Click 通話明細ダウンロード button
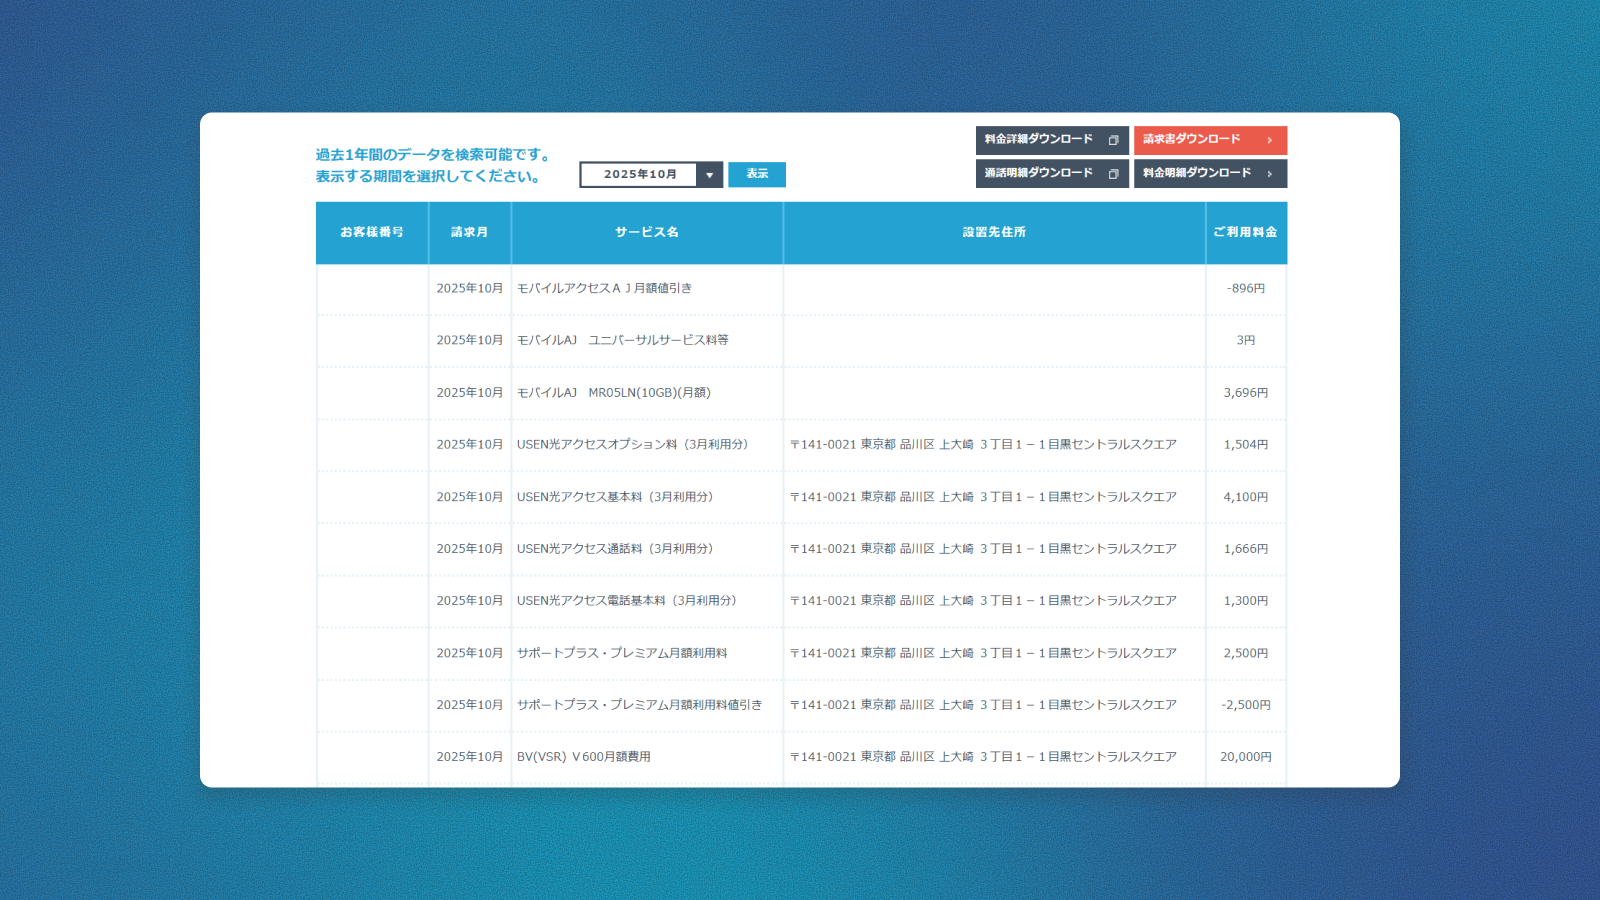 point(1052,174)
